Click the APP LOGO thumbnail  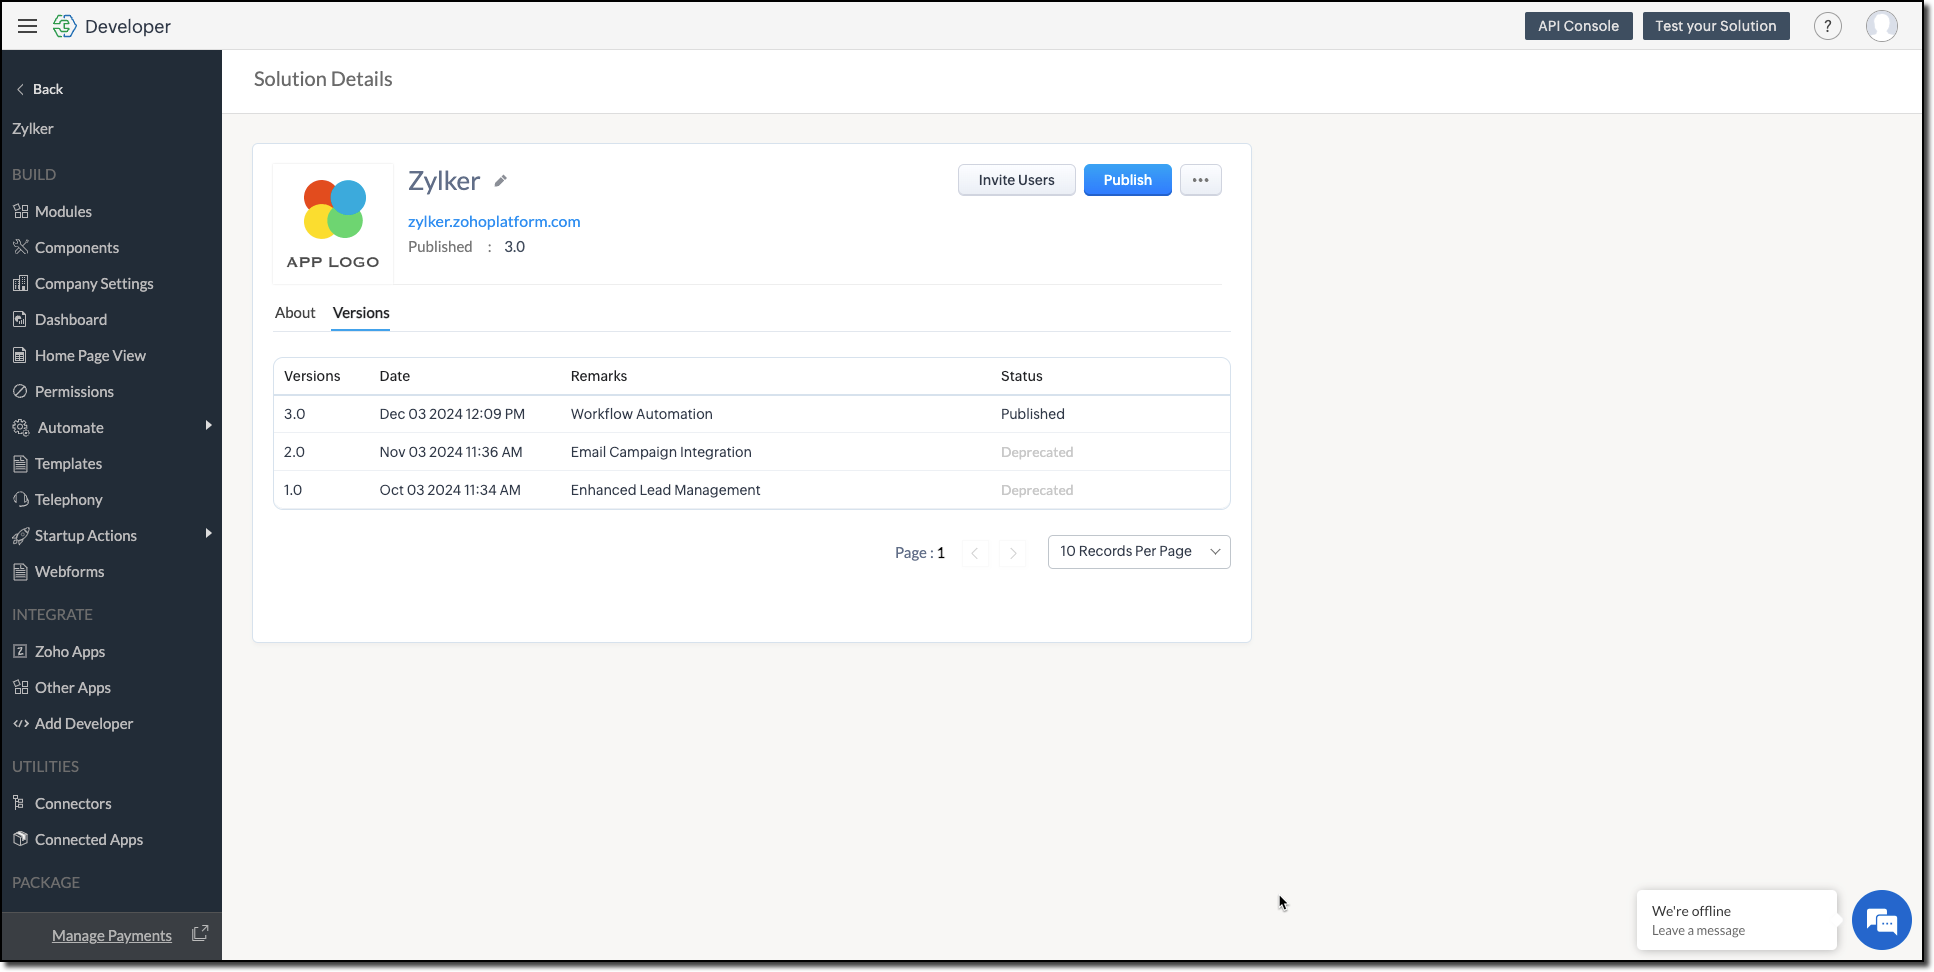coord(333,223)
